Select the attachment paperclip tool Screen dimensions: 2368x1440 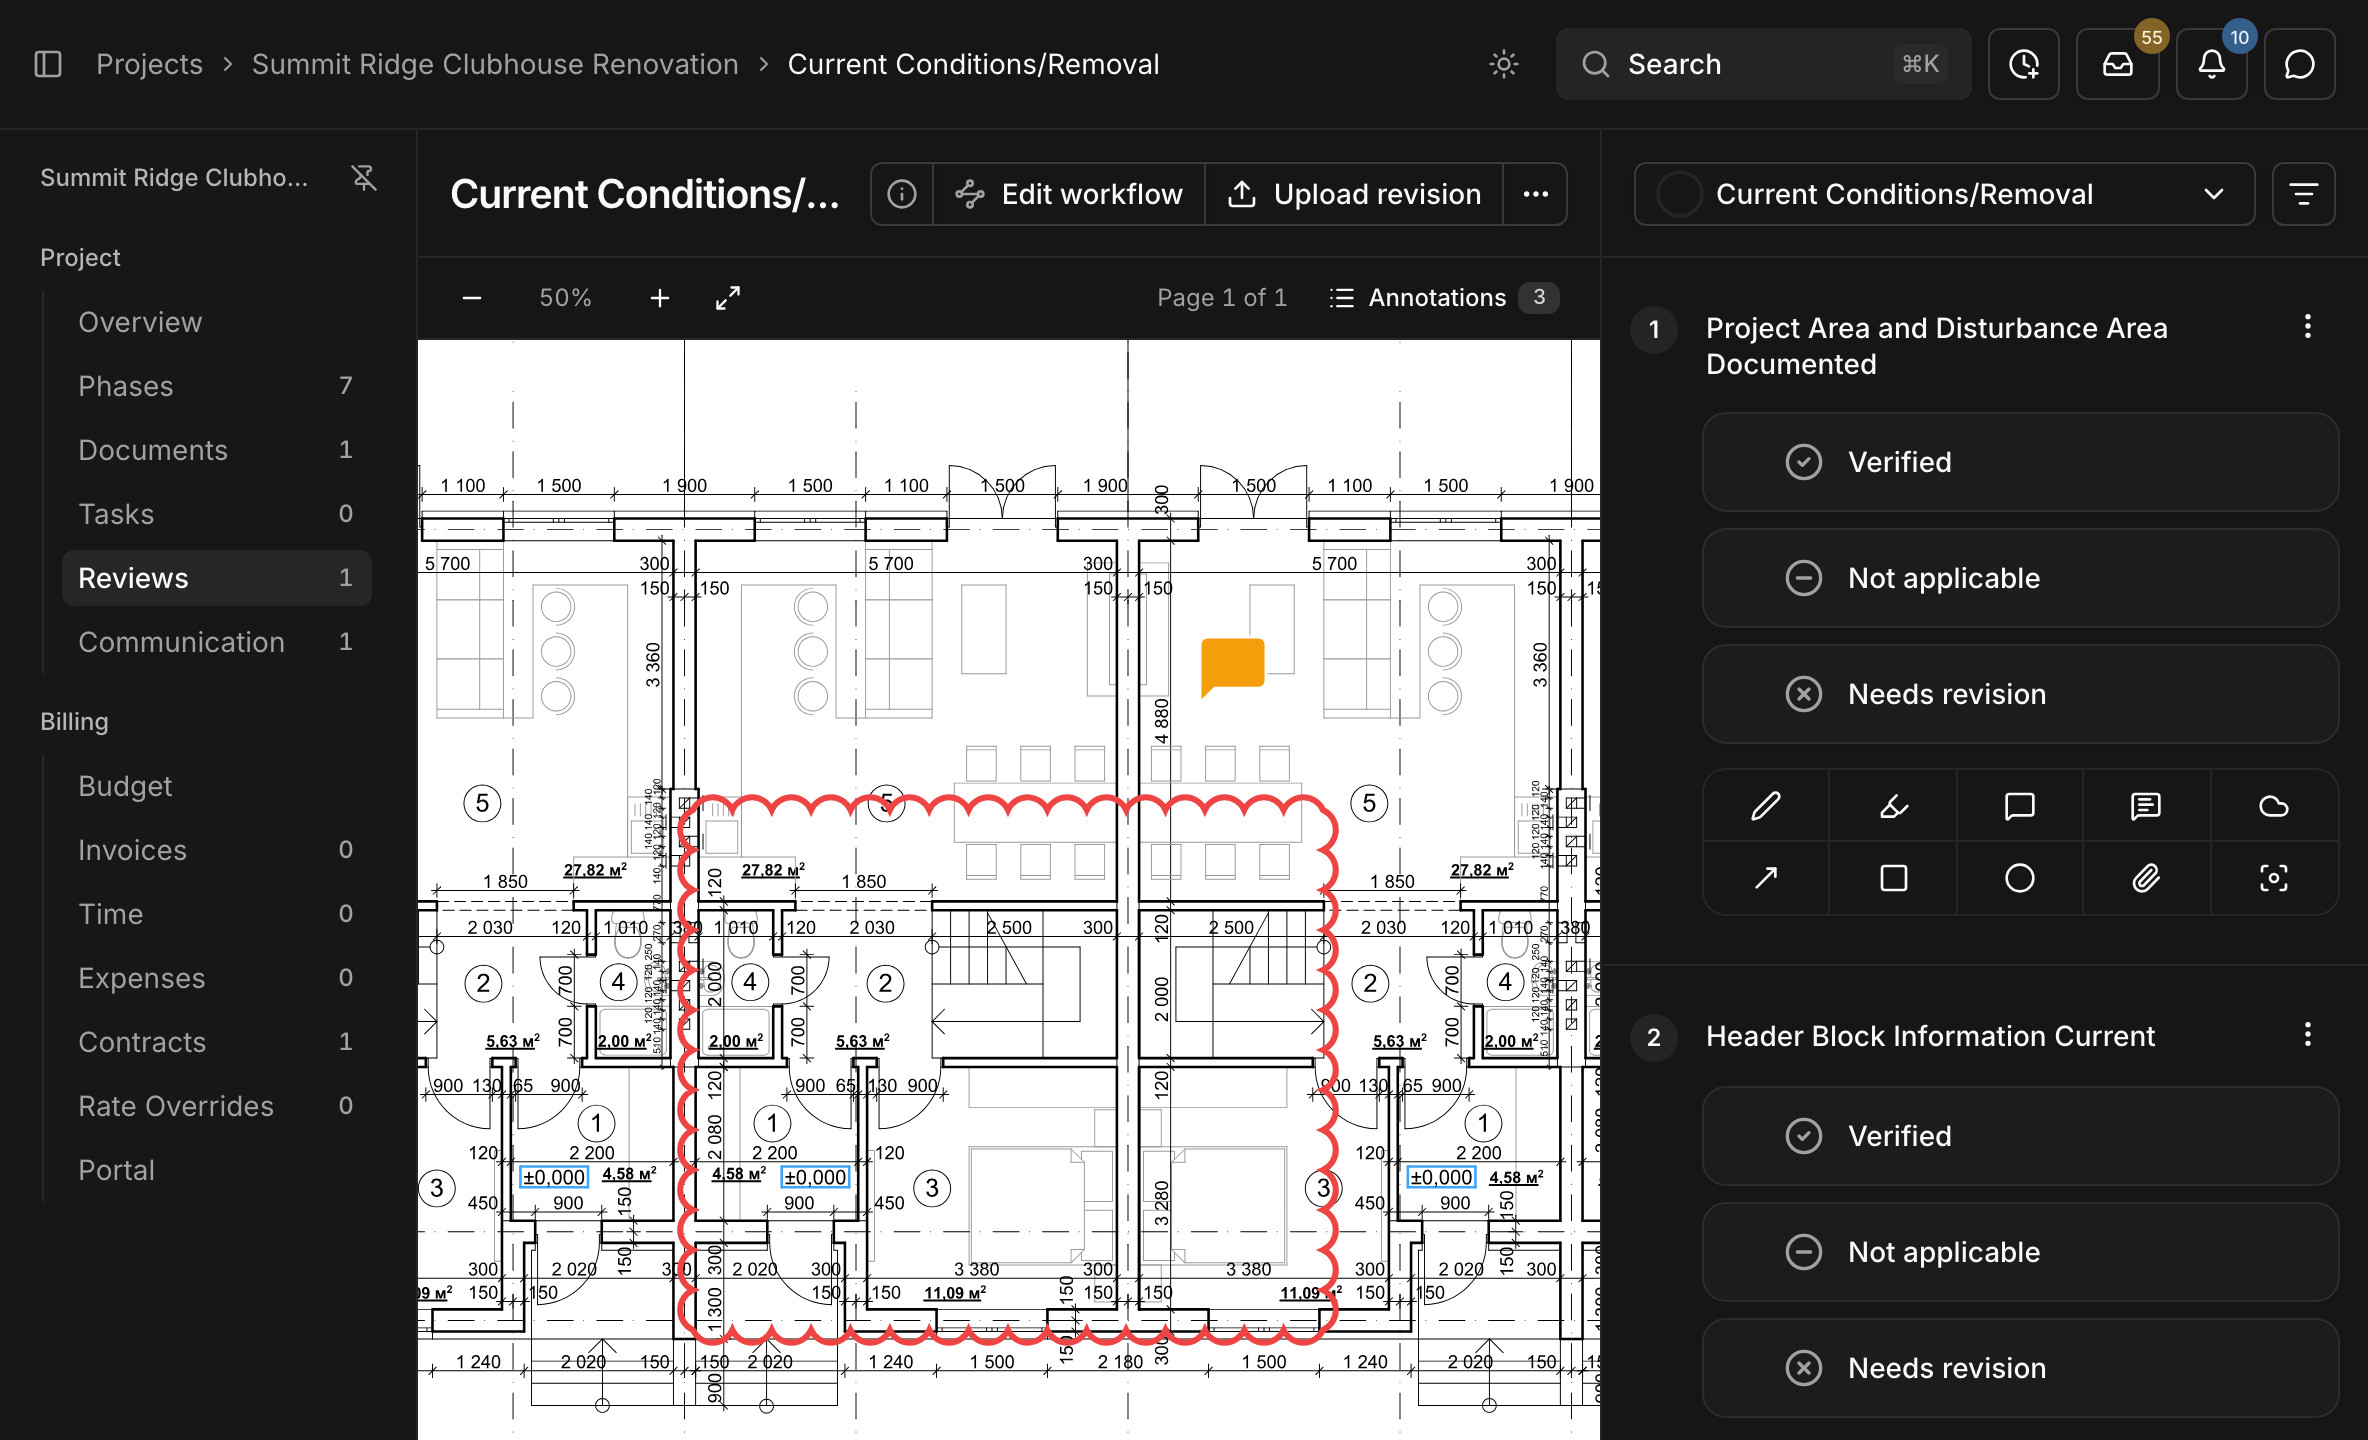[2146, 878]
